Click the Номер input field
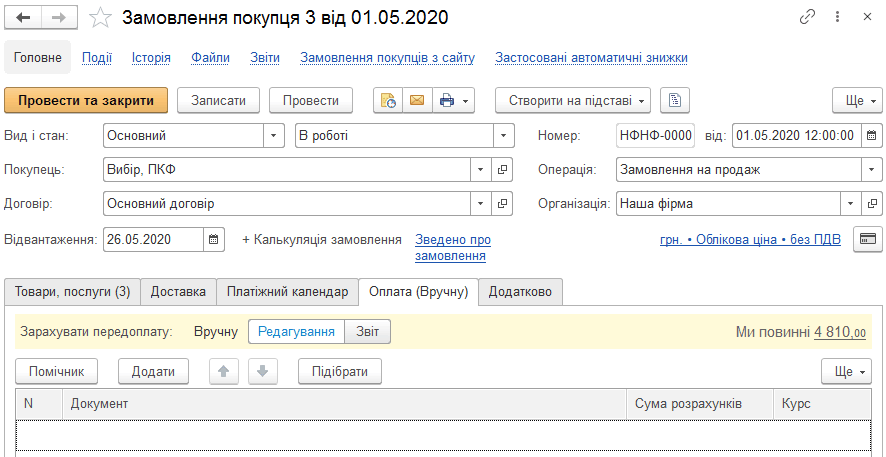This screenshot has height=457, width=886. (655, 136)
